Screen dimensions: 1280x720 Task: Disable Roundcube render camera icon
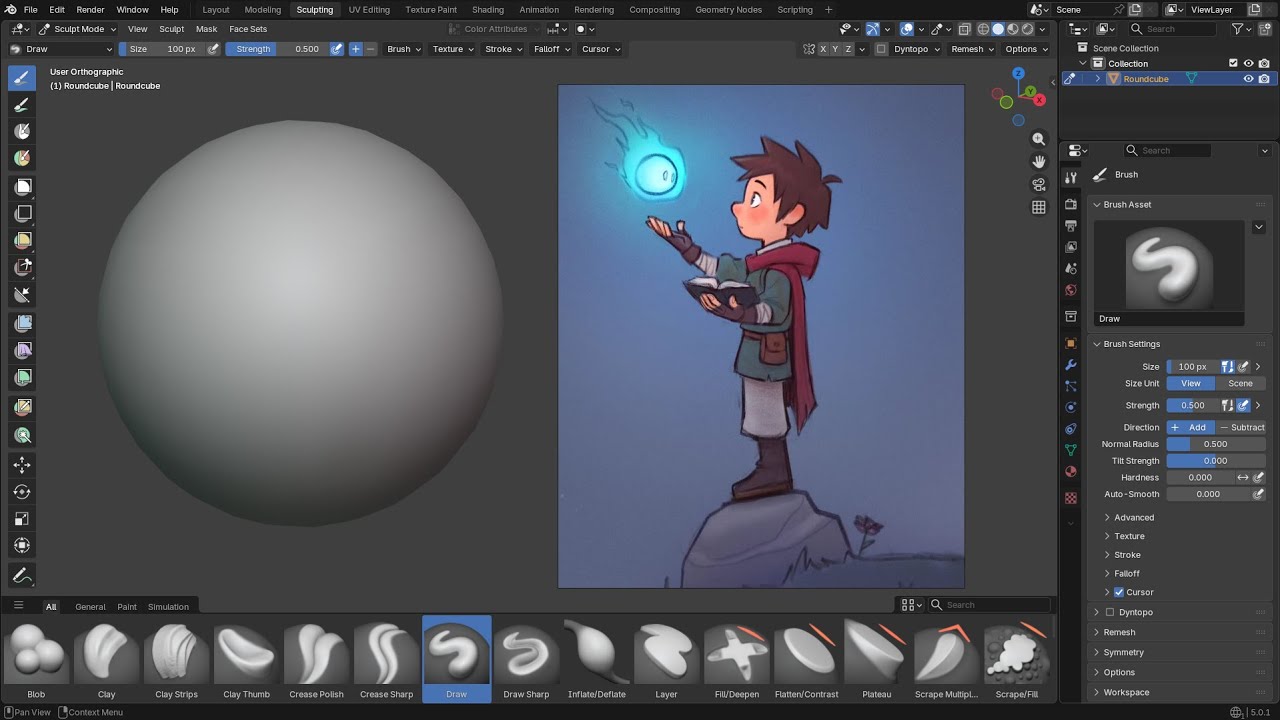tap(1264, 79)
